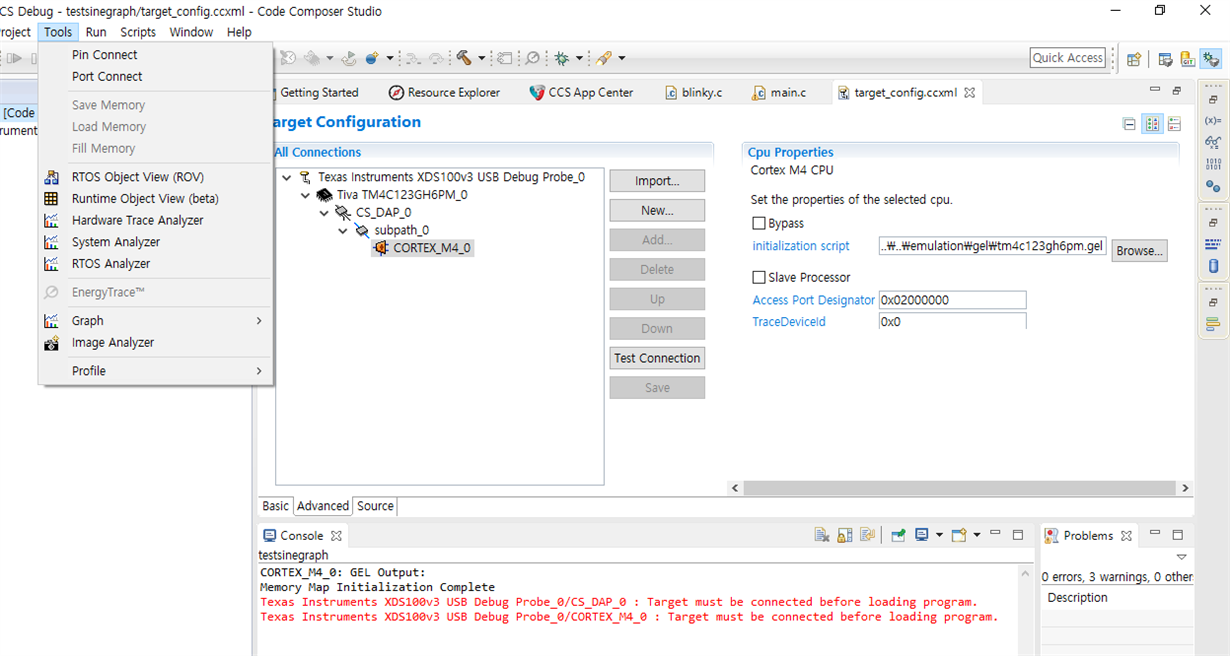The image size is (1230, 656).
Task: Open the Outline view icon in right trim
Action: tap(1213, 324)
